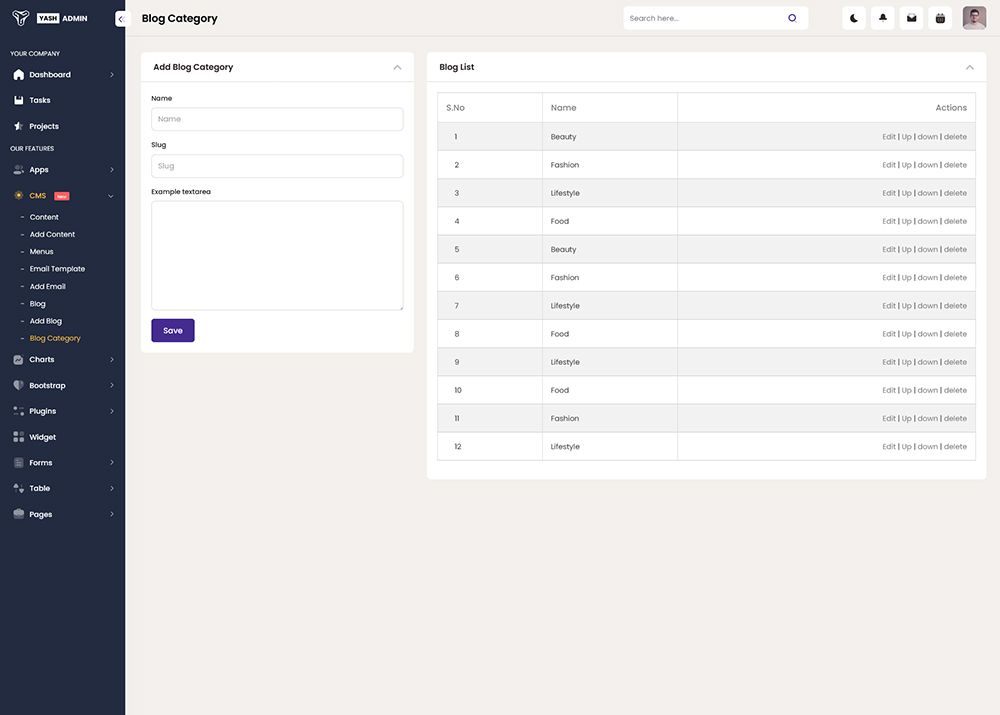Click the Yash Admin logo icon

point(20,18)
